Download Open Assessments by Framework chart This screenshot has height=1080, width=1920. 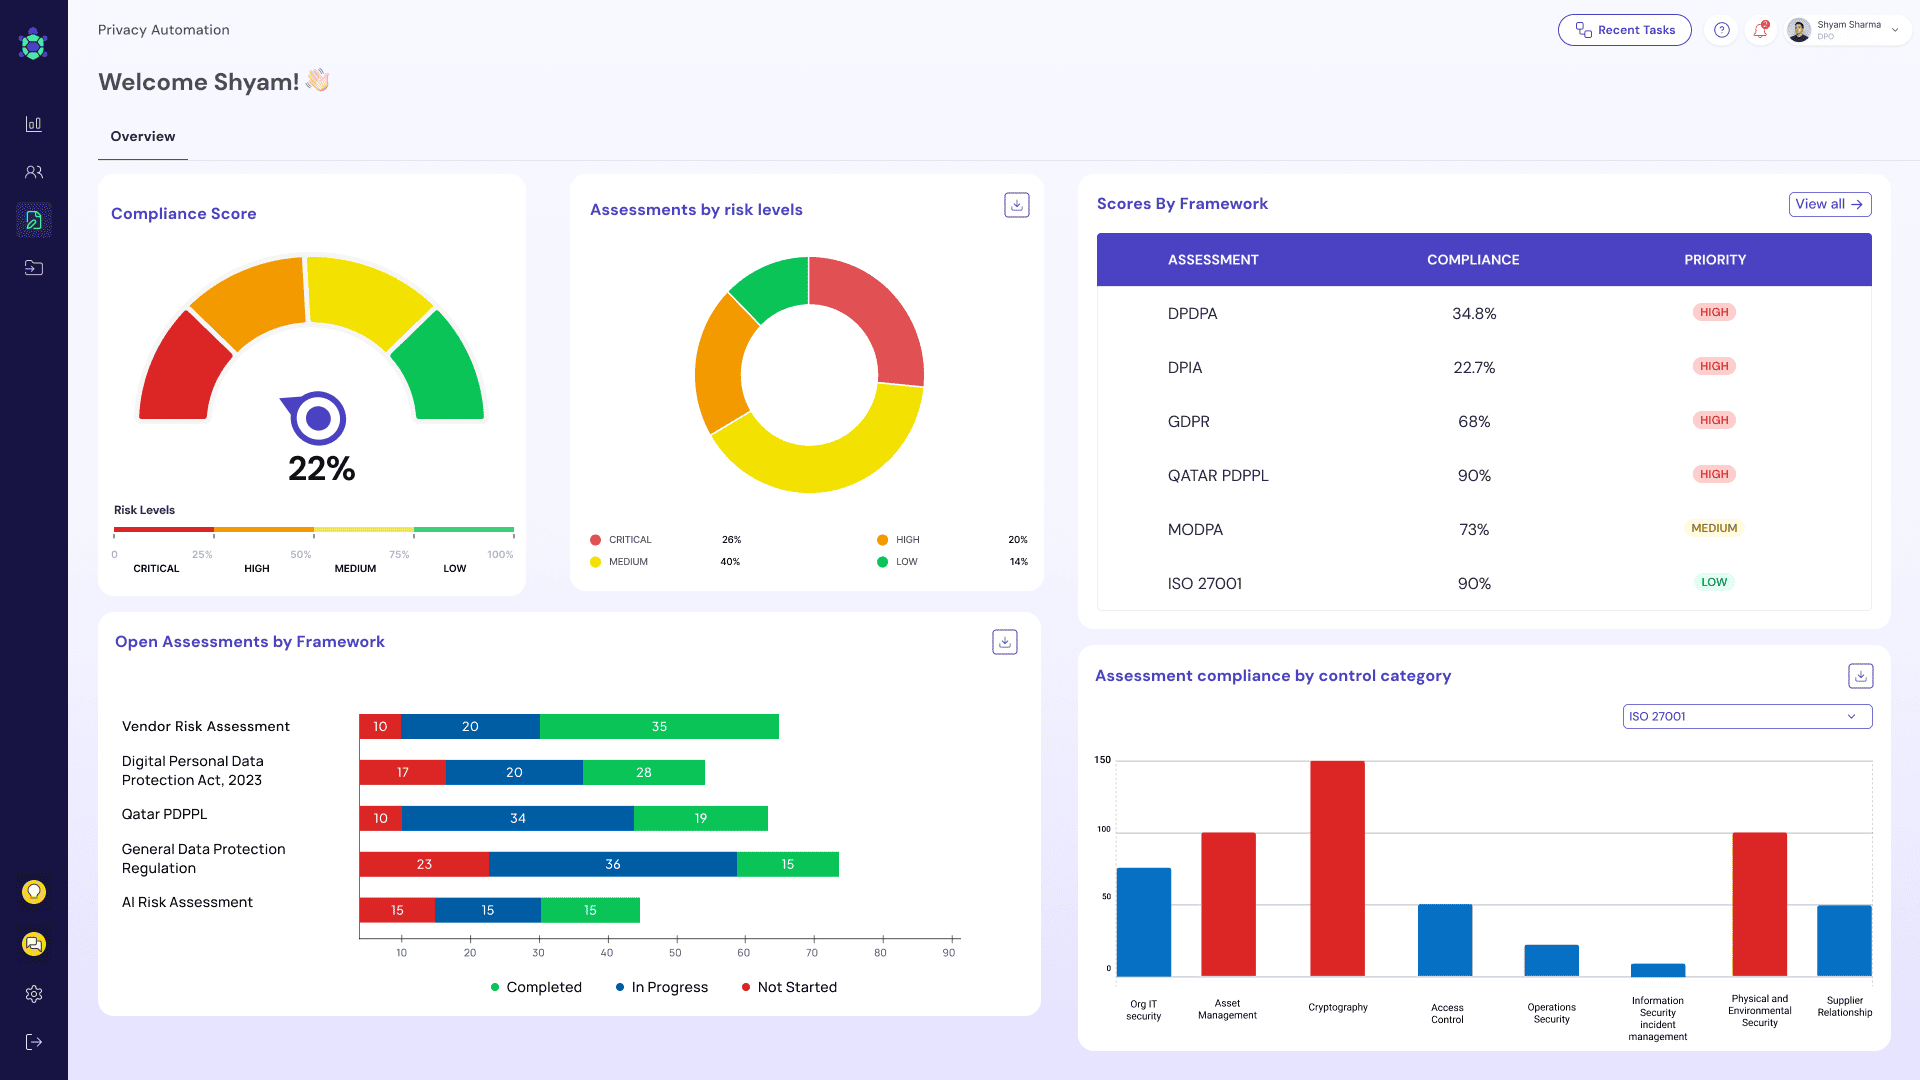tap(1004, 642)
